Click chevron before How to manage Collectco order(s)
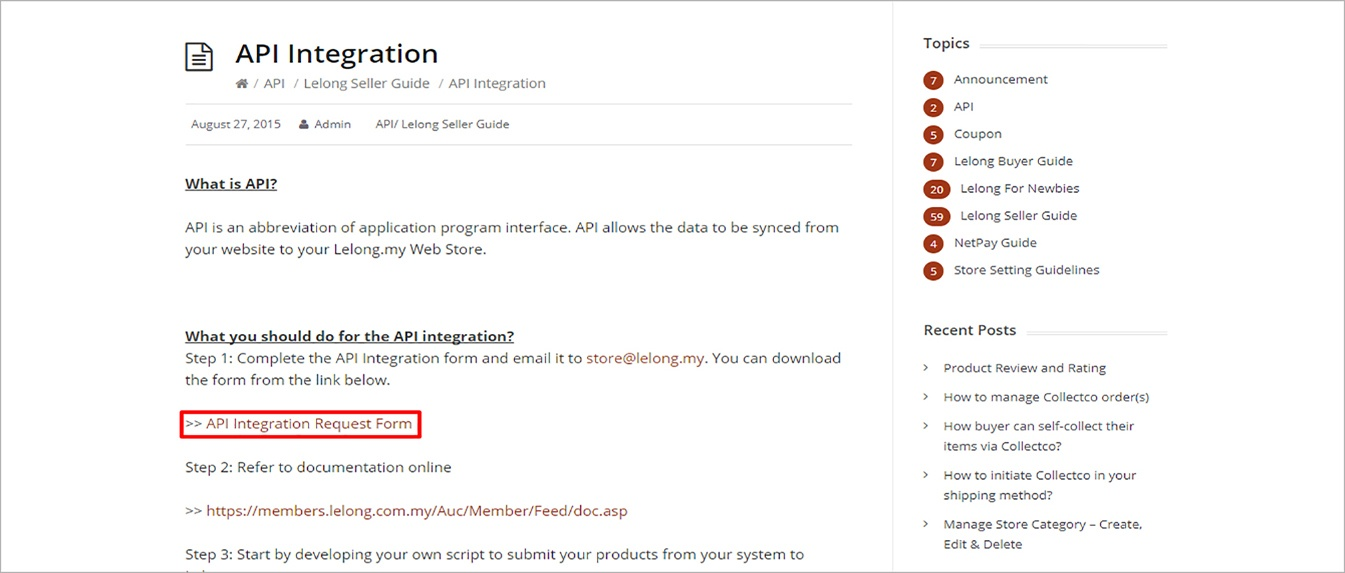 926,397
